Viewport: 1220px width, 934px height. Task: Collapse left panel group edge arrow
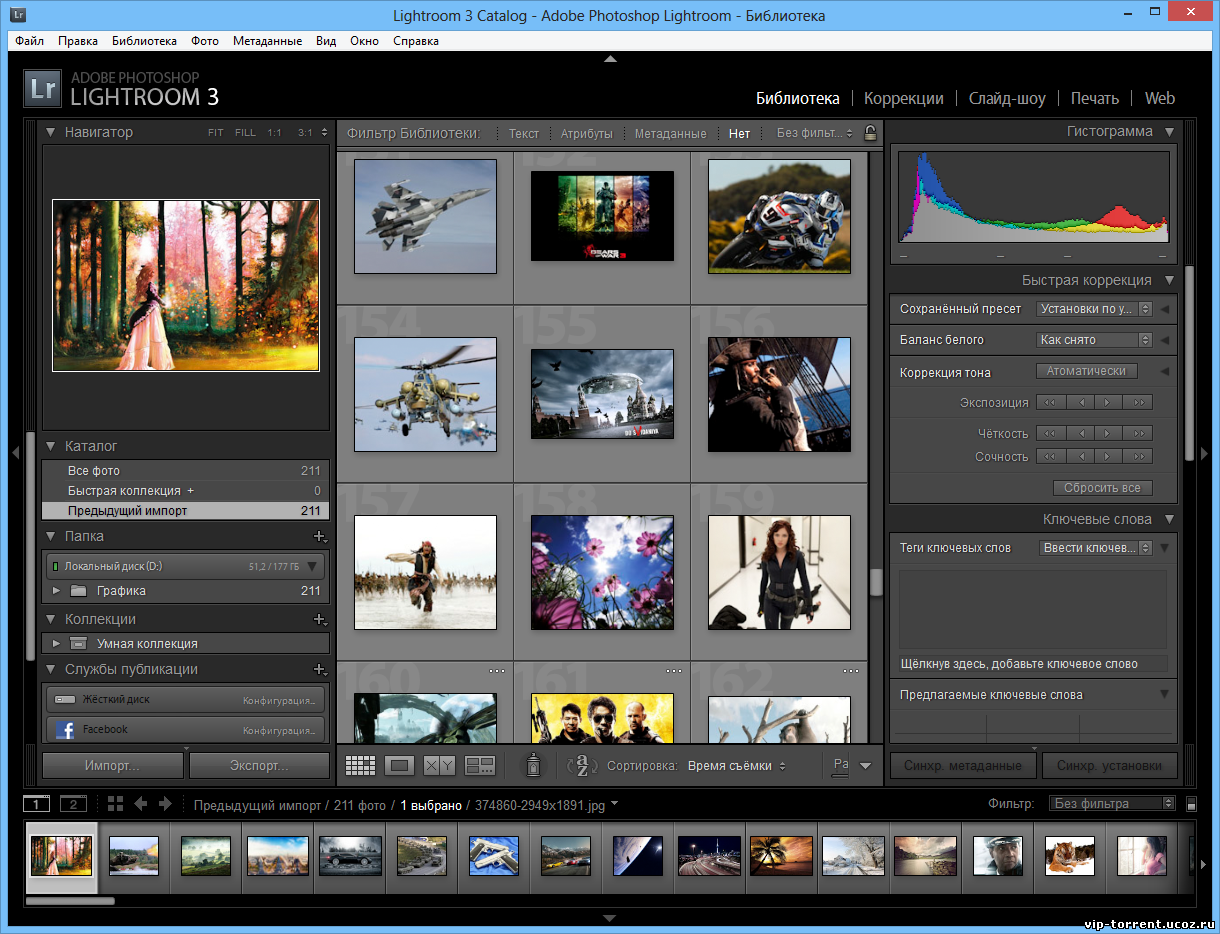pos(15,453)
